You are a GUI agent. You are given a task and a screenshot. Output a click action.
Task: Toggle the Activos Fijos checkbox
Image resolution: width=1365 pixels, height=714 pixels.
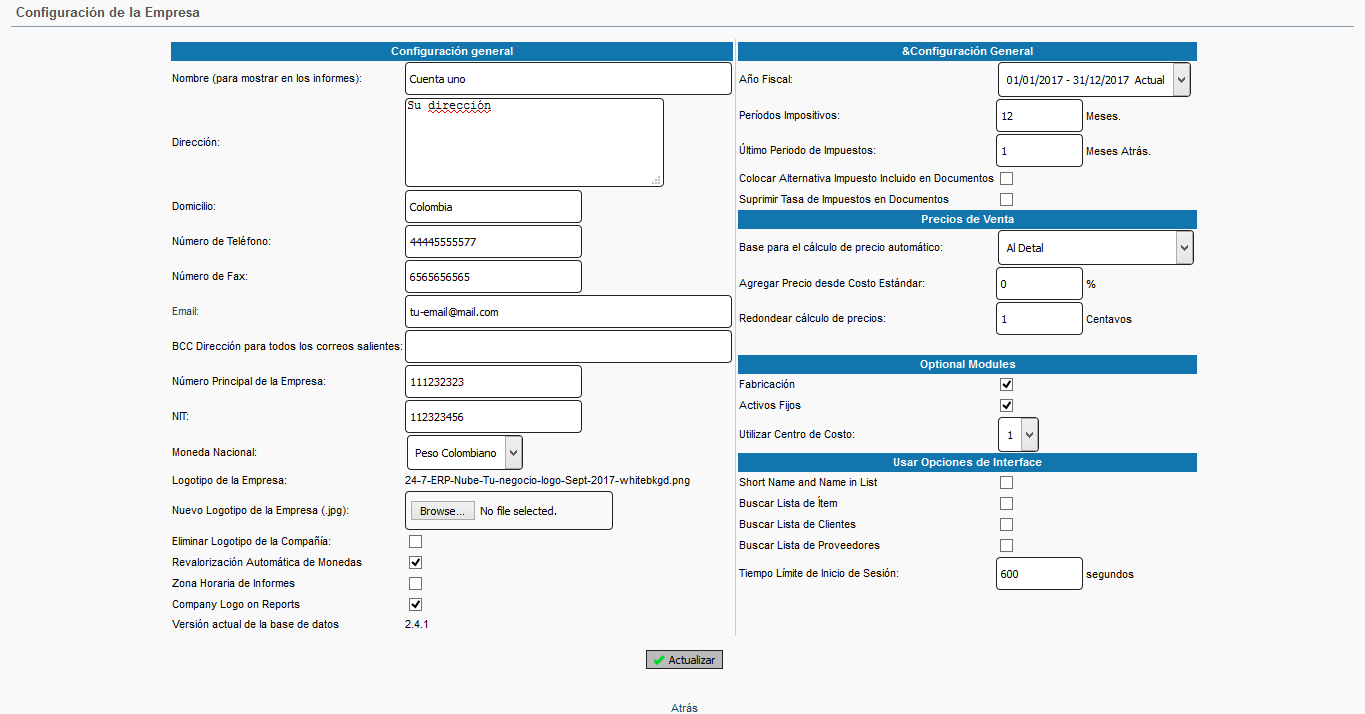1007,406
